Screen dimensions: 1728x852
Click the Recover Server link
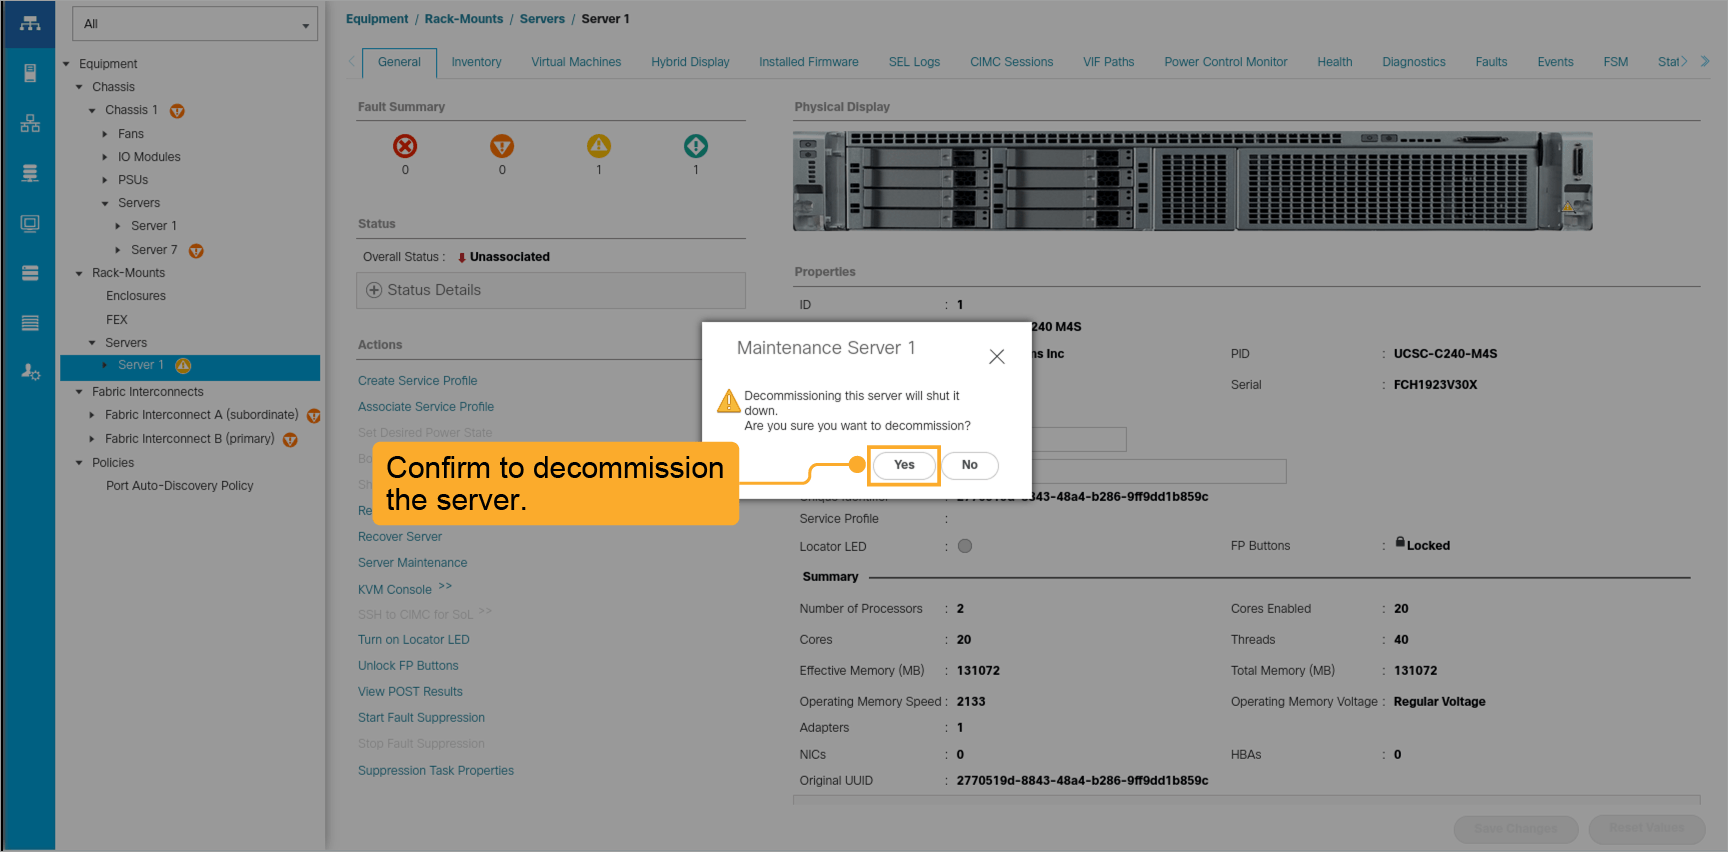click(x=400, y=537)
